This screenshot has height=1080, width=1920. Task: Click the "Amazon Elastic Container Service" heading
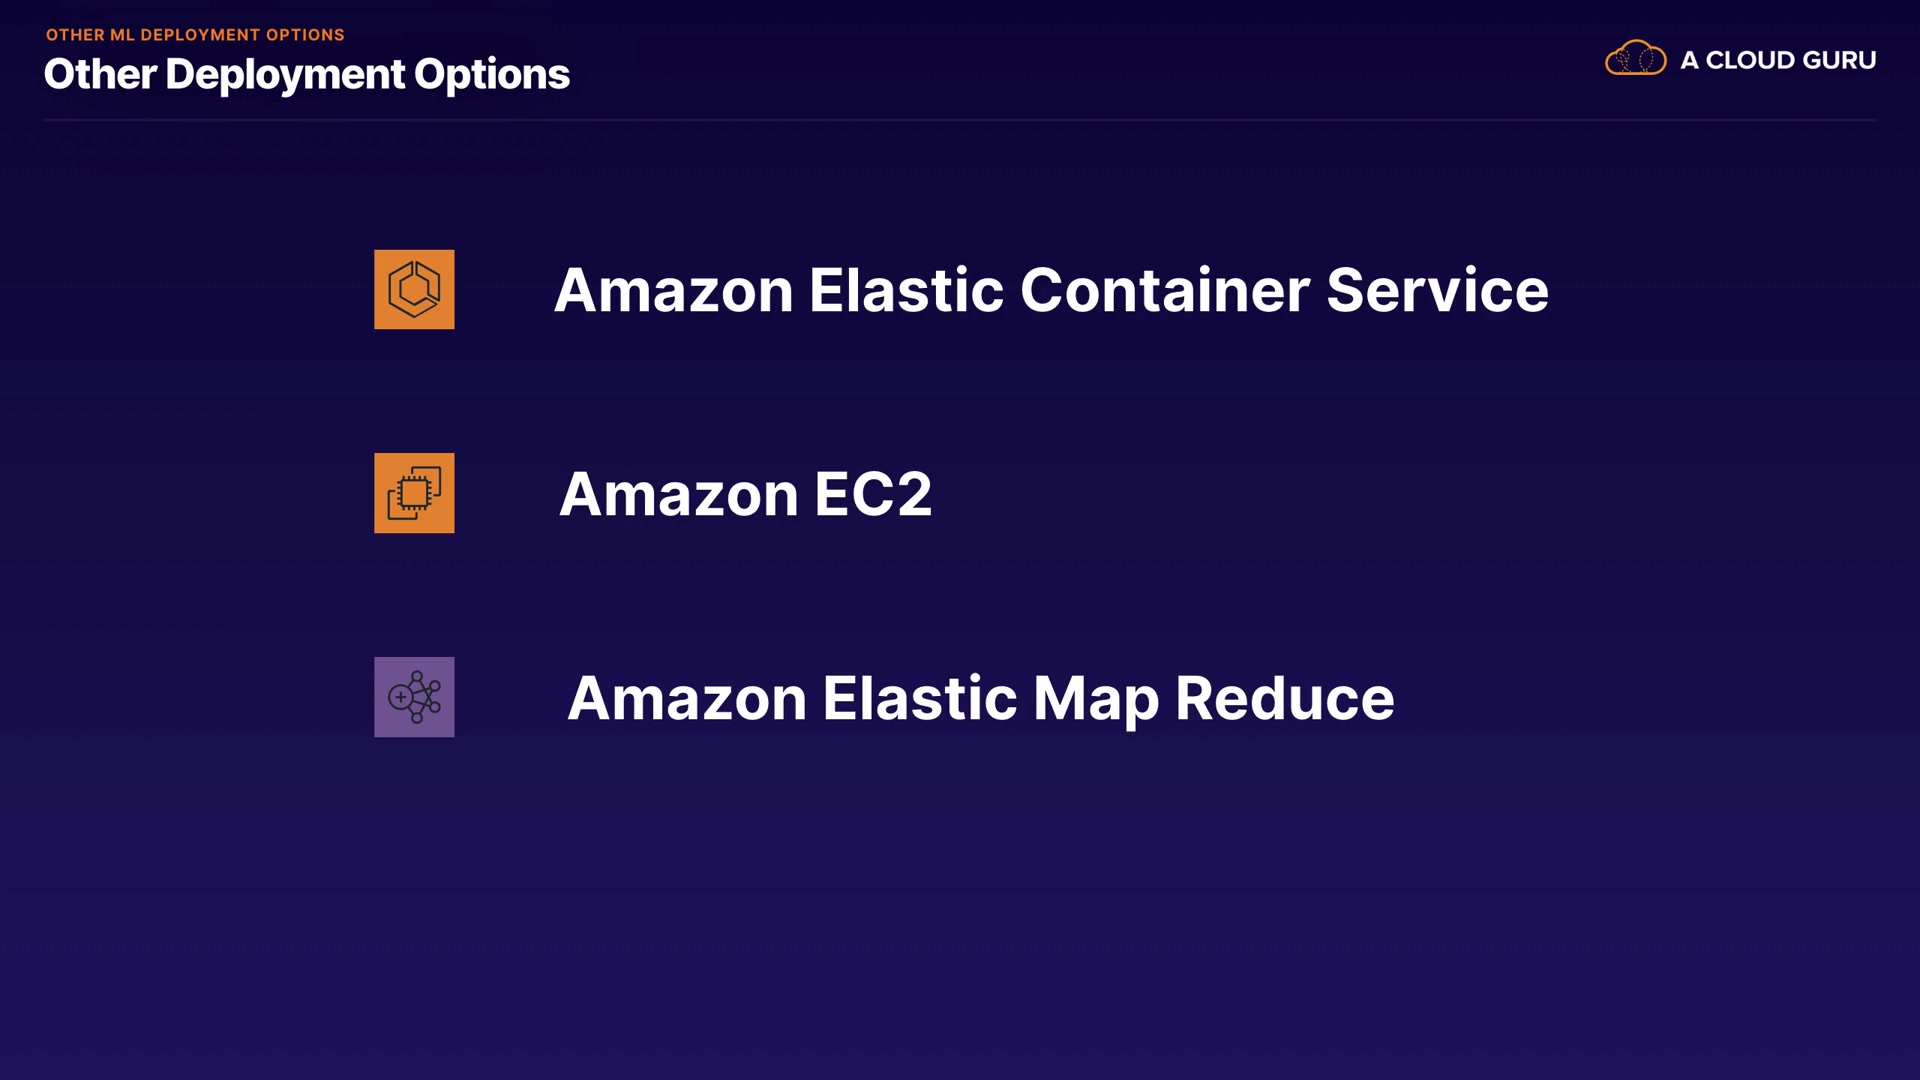pyautogui.click(x=1050, y=290)
